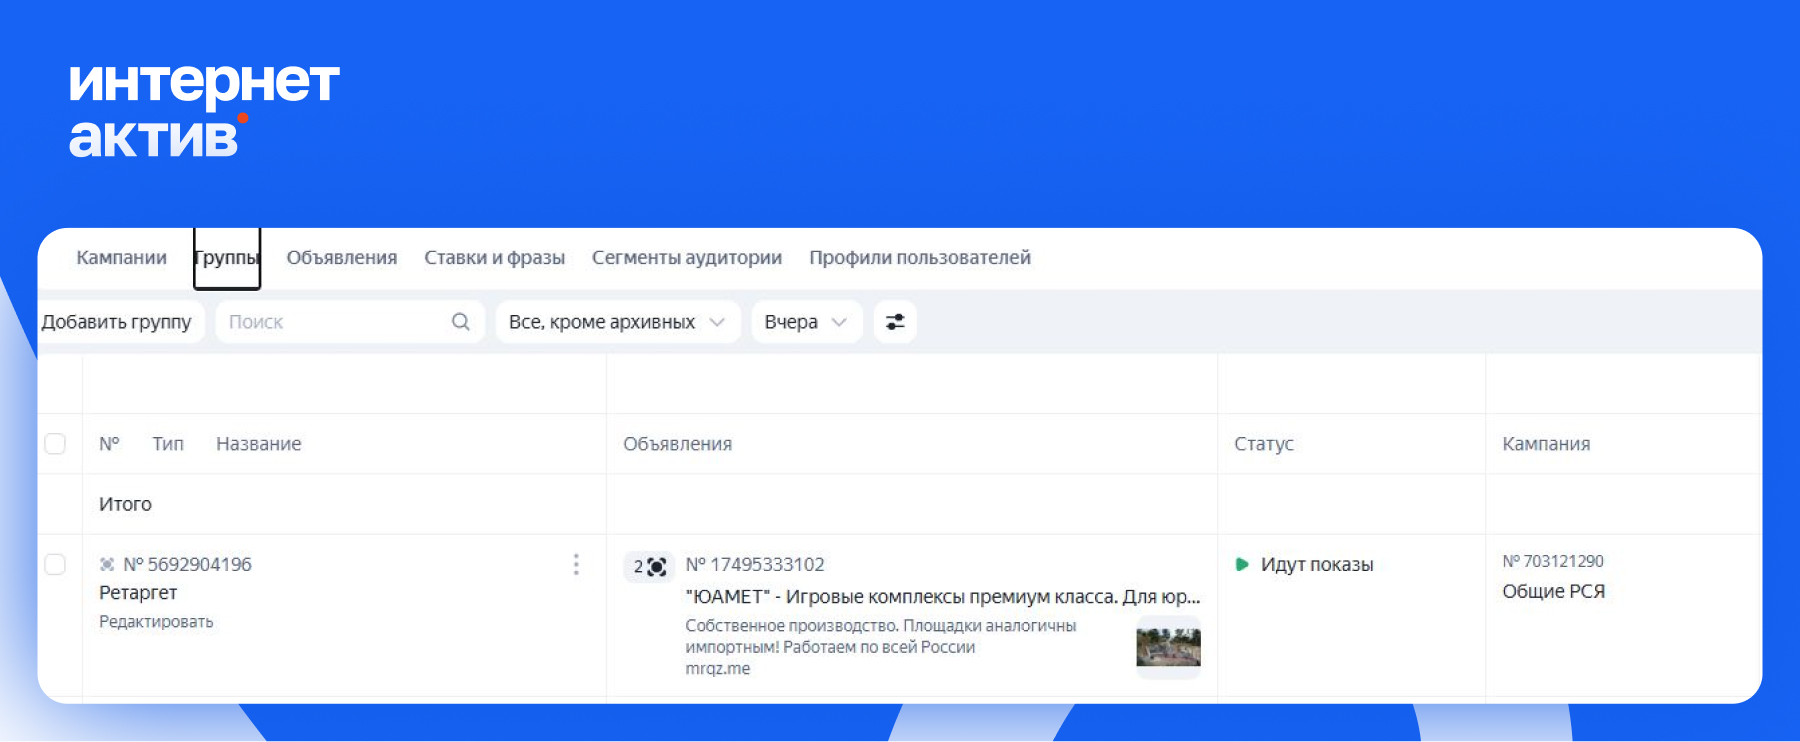1800x742 pixels.
Task: Expand the Все, кроме архивных filter dropdown
Action: pyautogui.click(x=618, y=322)
